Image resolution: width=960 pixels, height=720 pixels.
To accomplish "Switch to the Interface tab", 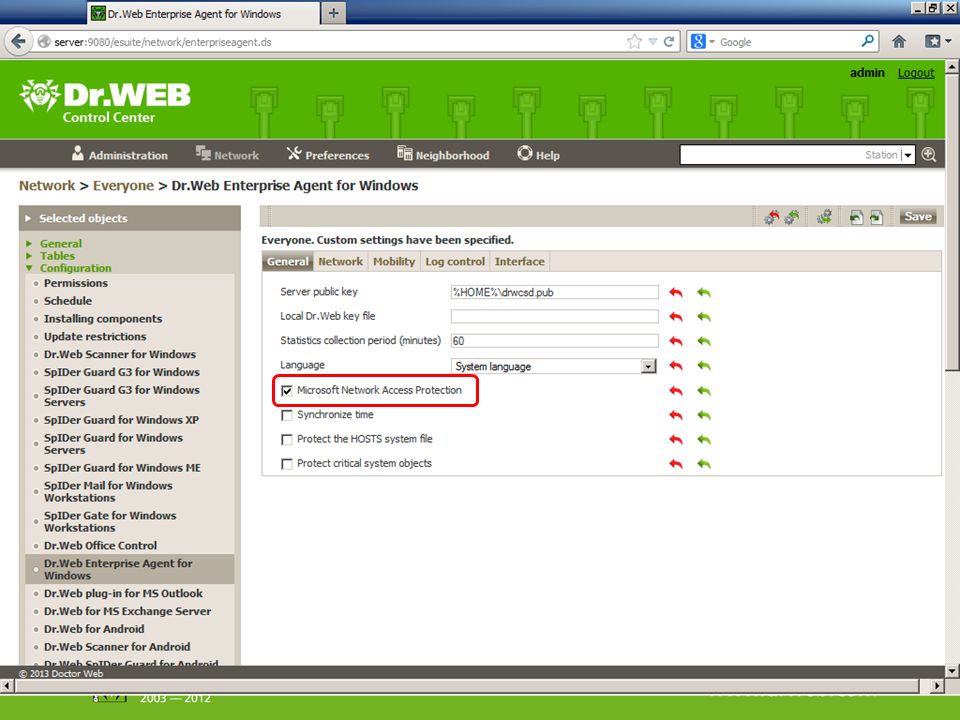I will (x=519, y=261).
